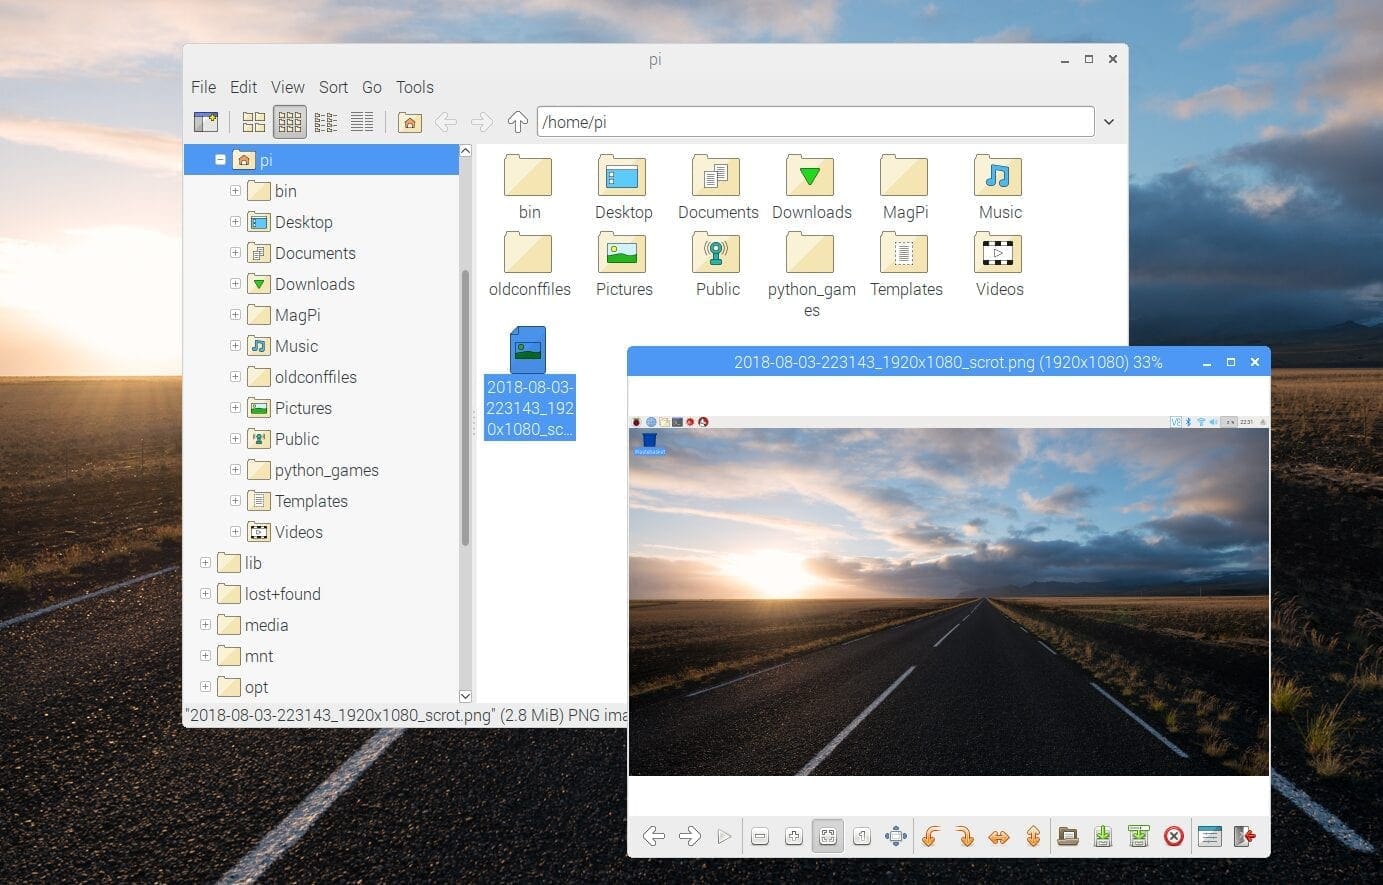Viewport: 1383px width, 885px height.
Task: Select the Documents folder icon in main pane
Action: tap(717, 177)
